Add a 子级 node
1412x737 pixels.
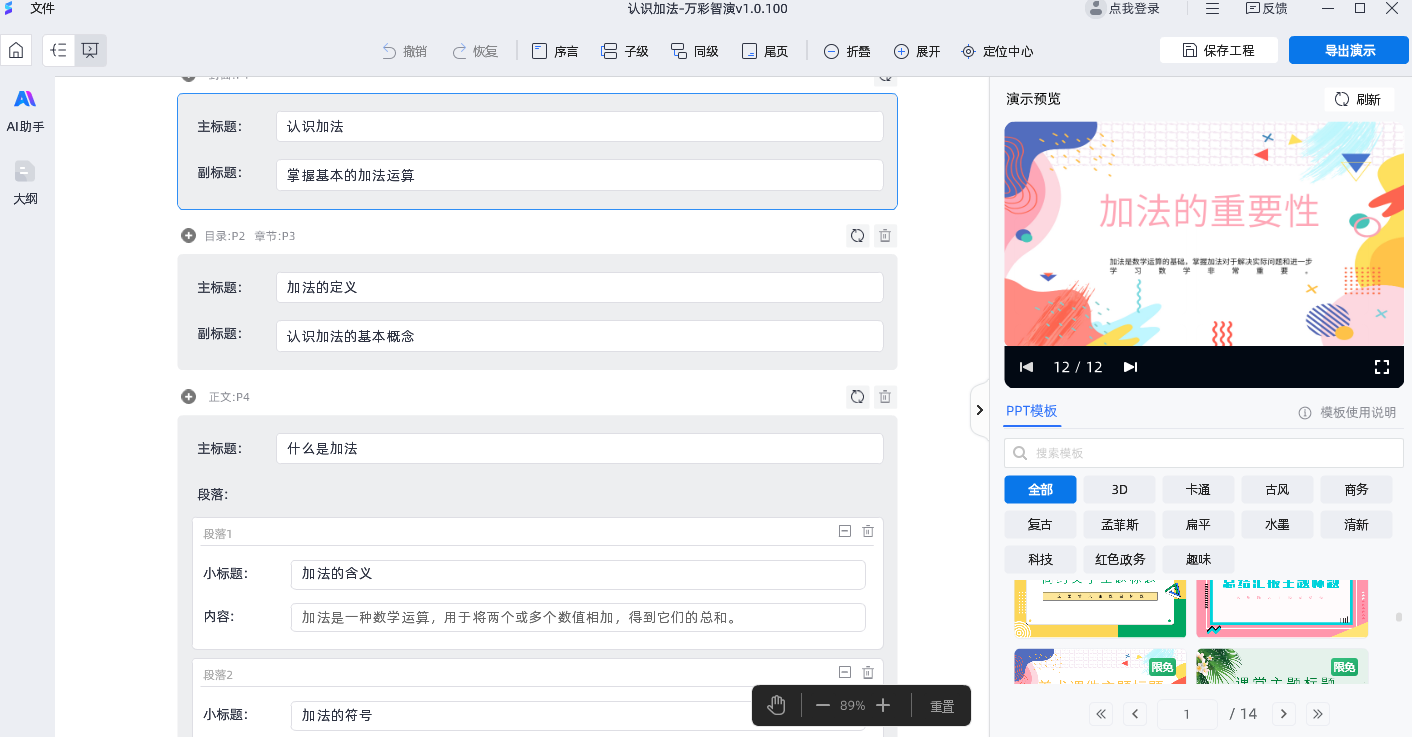pos(625,51)
